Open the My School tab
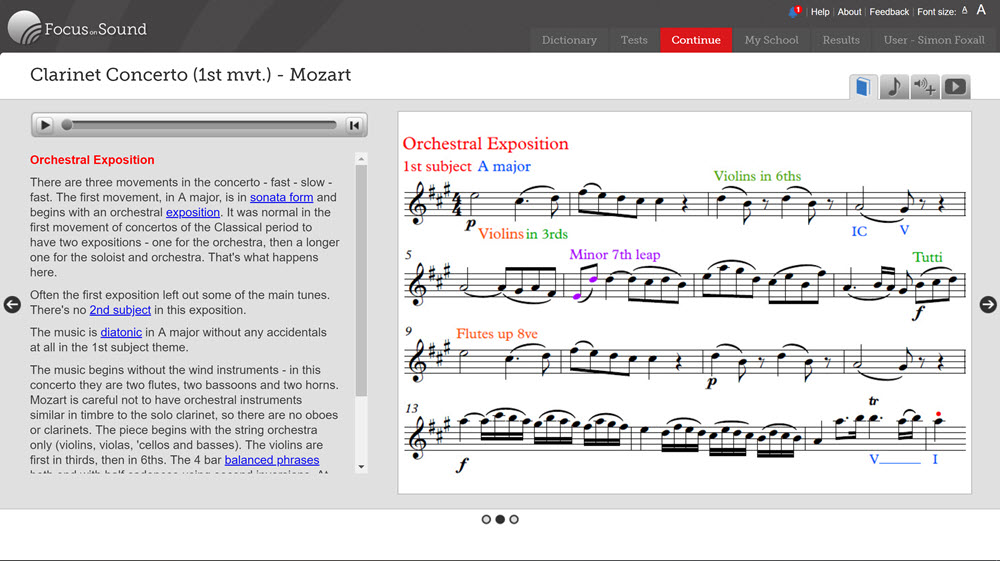The width and height of the screenshot is (1000, 561). [772, 40]
